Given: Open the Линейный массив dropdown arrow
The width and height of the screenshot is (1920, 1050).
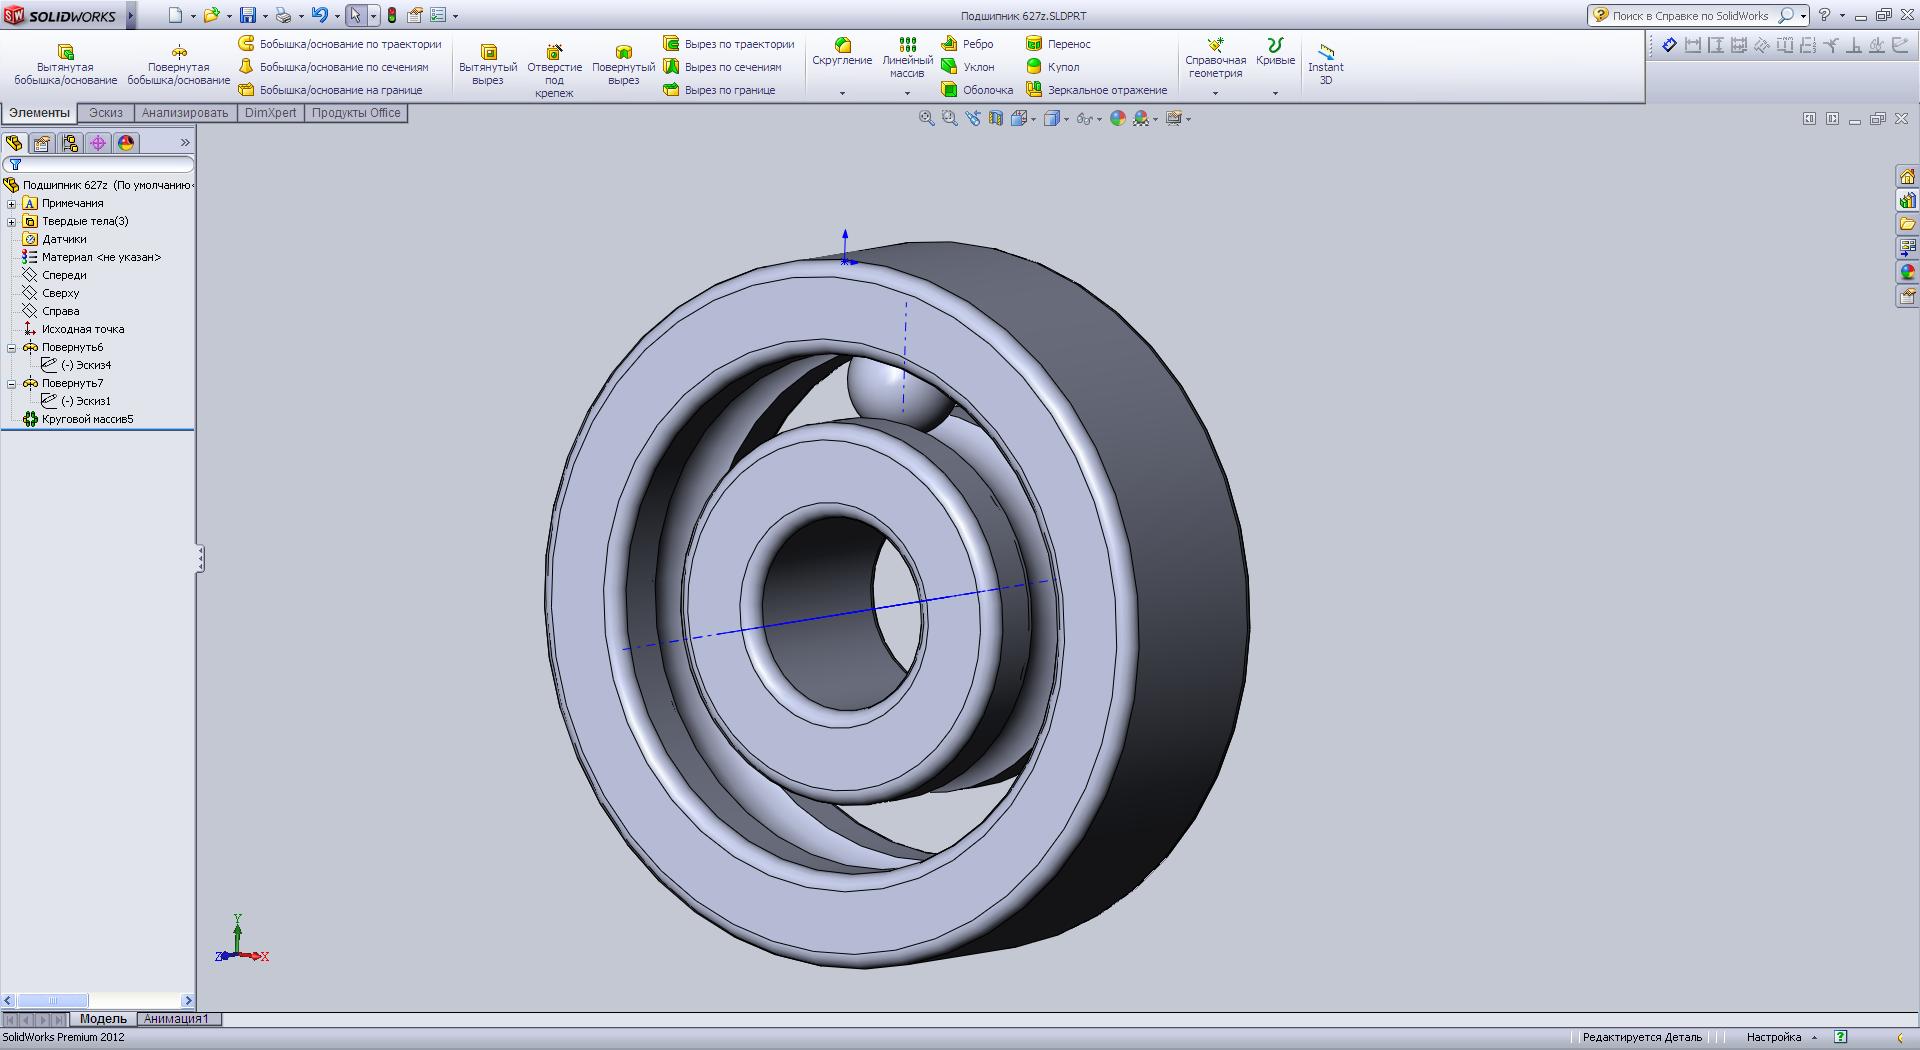Looking at the screenshot, I should pyautogui.click(x=907, y=93).
